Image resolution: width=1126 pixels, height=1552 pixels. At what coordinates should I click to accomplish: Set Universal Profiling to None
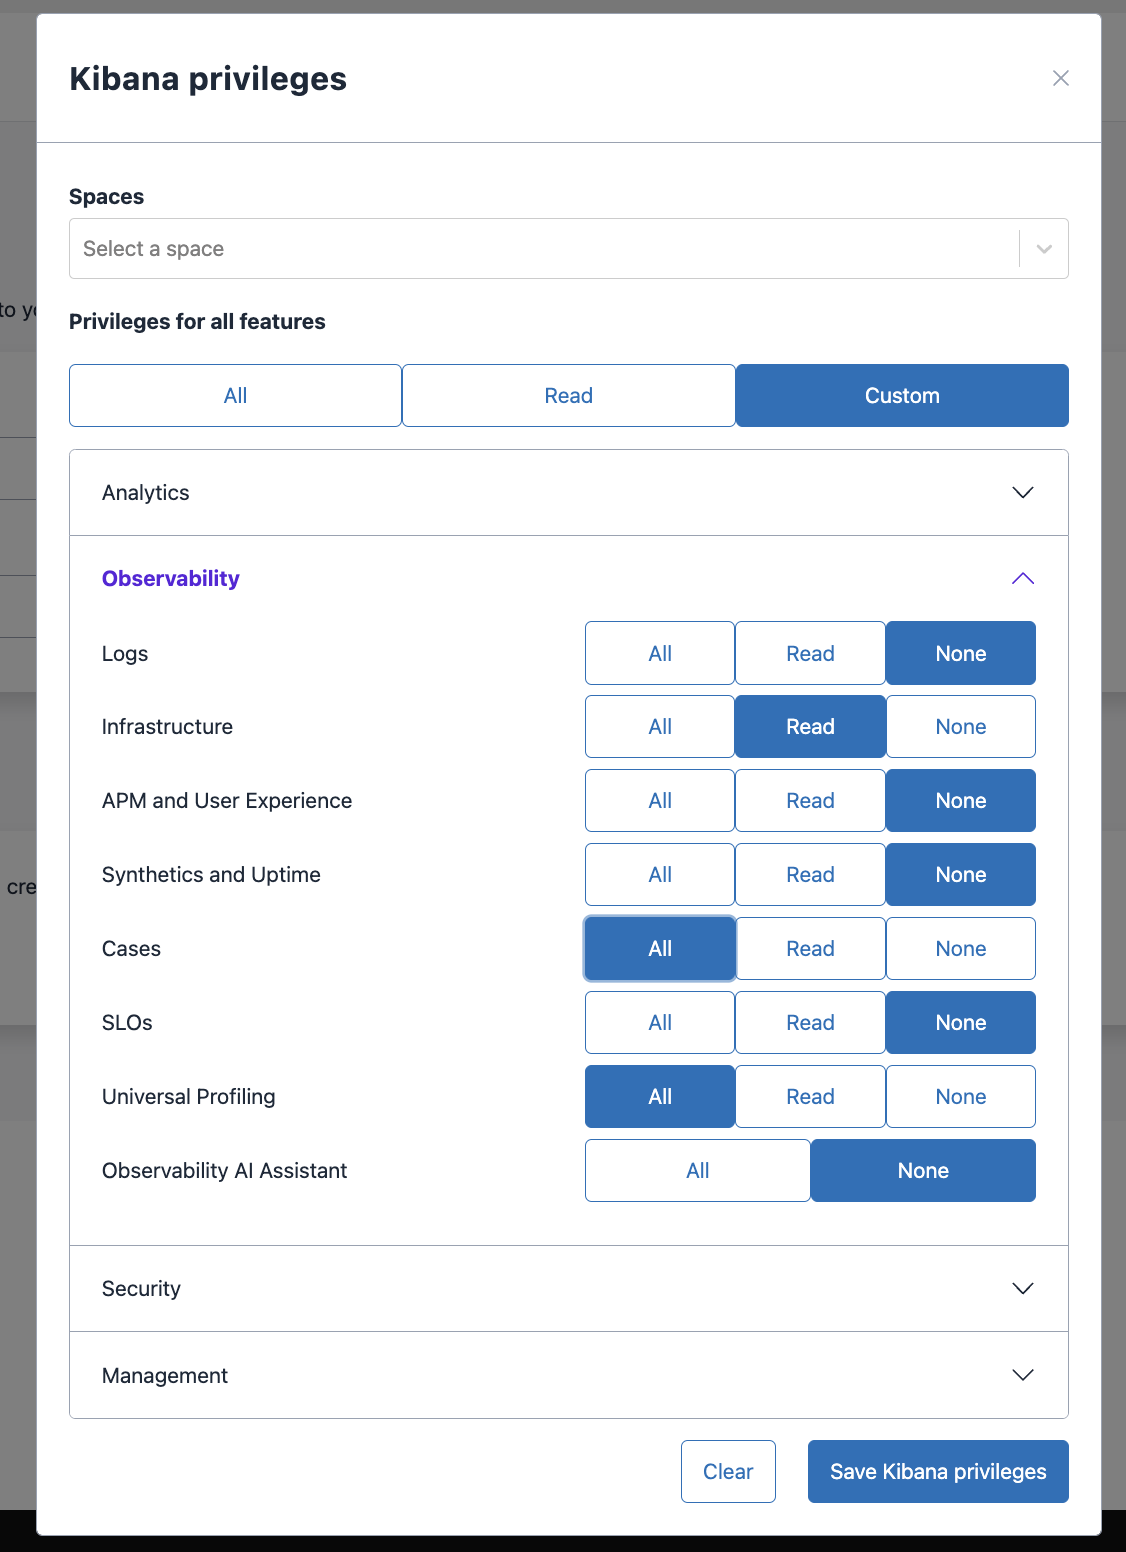click(960, 1096)
